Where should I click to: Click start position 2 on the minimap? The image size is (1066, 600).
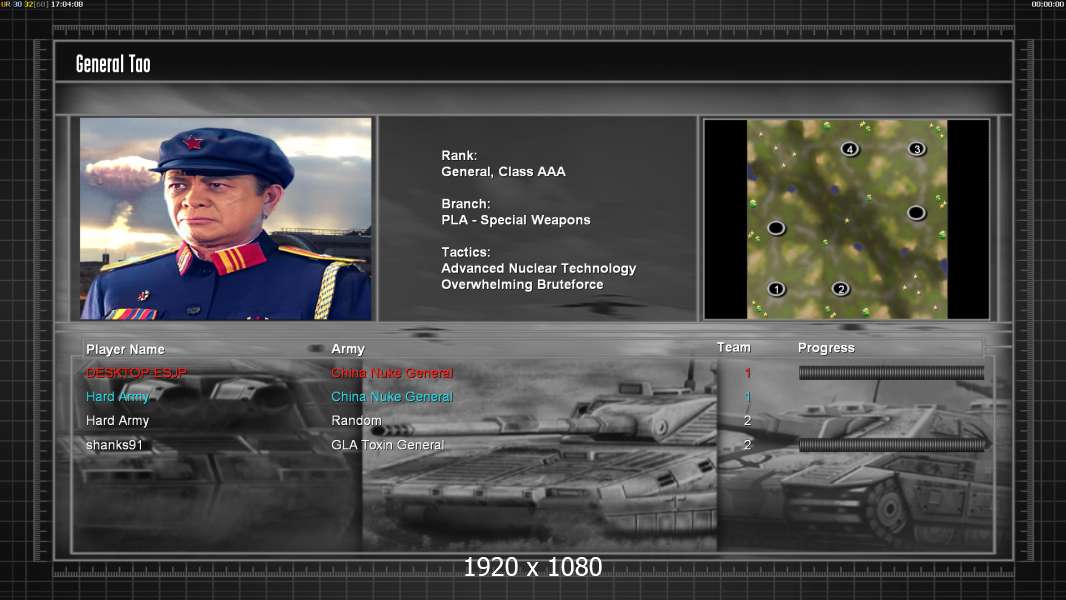(841, 289)
